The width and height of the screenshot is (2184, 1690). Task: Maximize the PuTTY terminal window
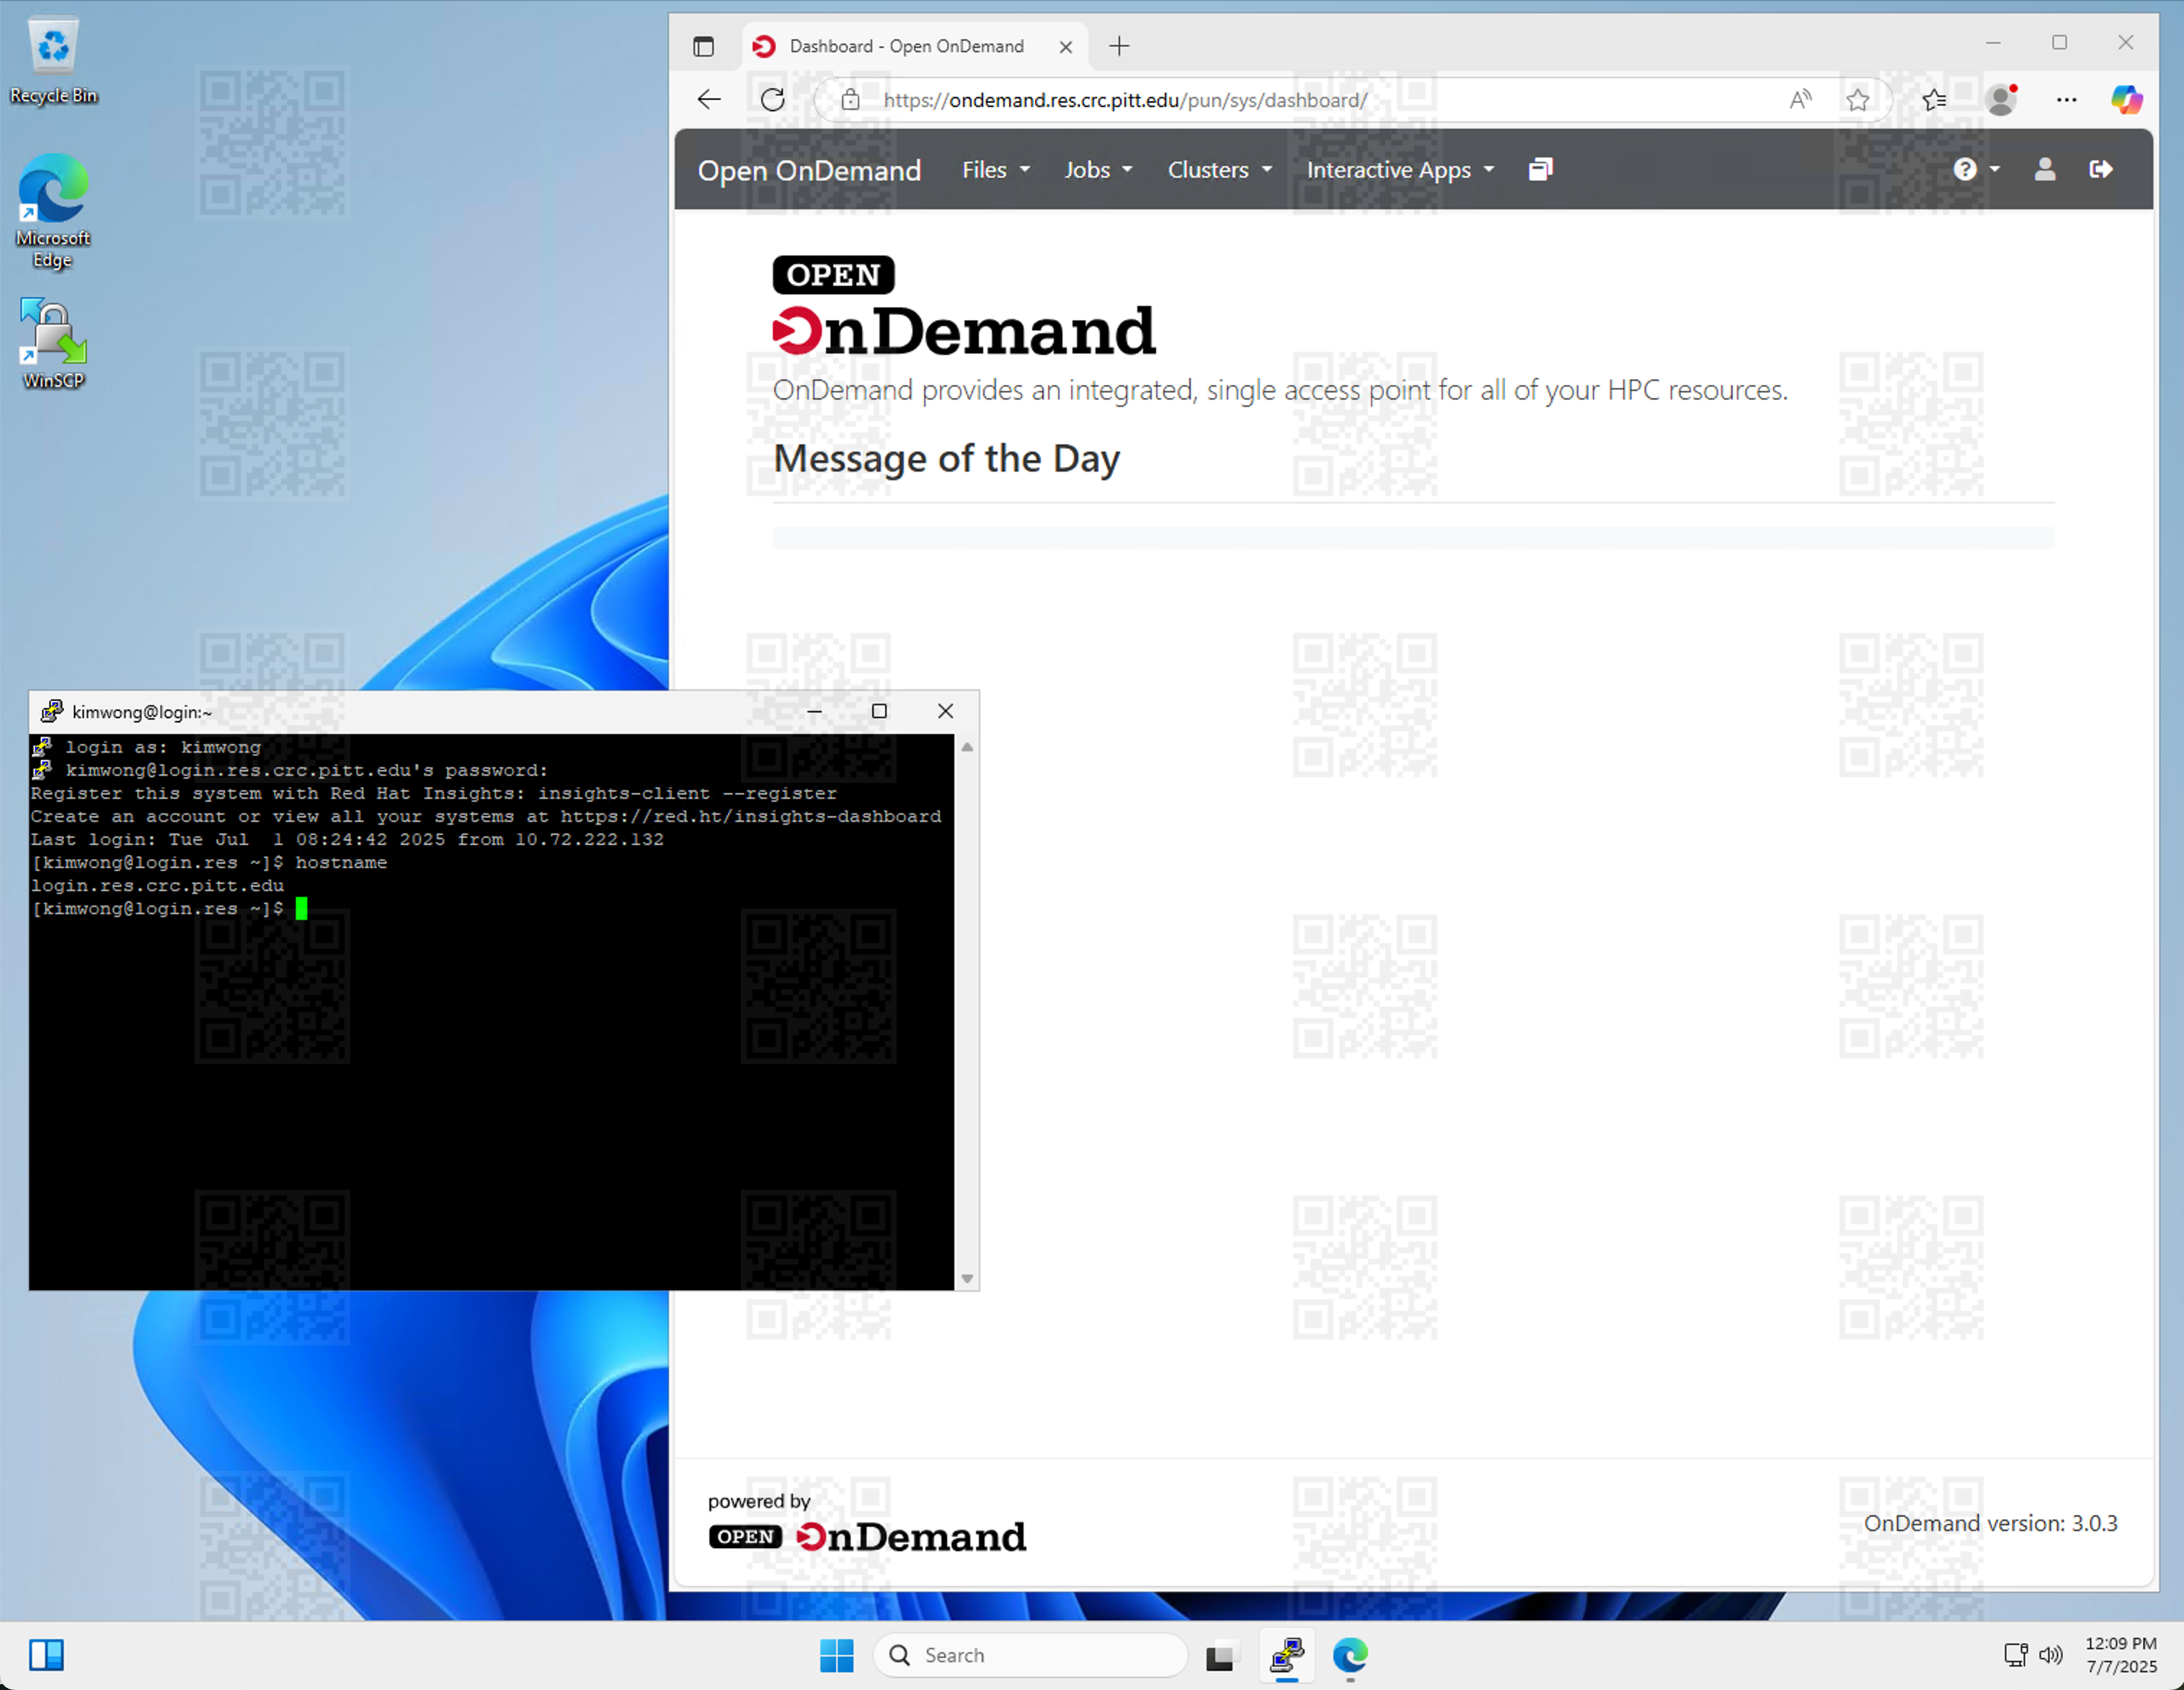point(879,711)
